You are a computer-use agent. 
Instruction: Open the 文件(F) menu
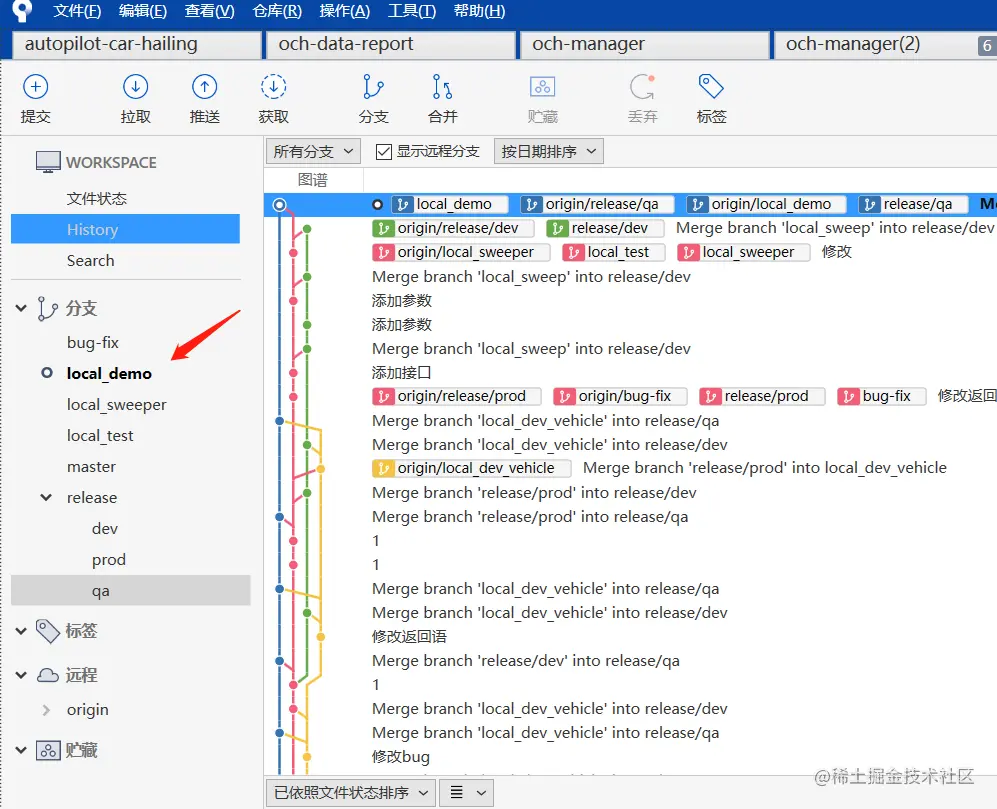coord(77,11)
